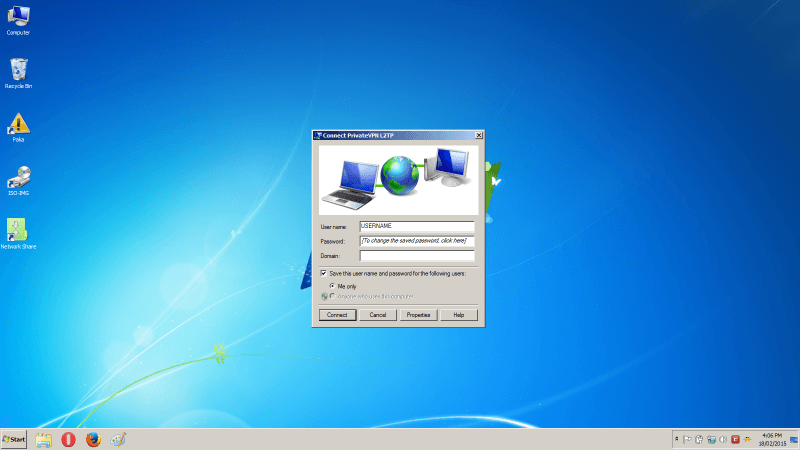Show hidden system tray icons
This screenshot has height=450, width=800.
[678, 439]
